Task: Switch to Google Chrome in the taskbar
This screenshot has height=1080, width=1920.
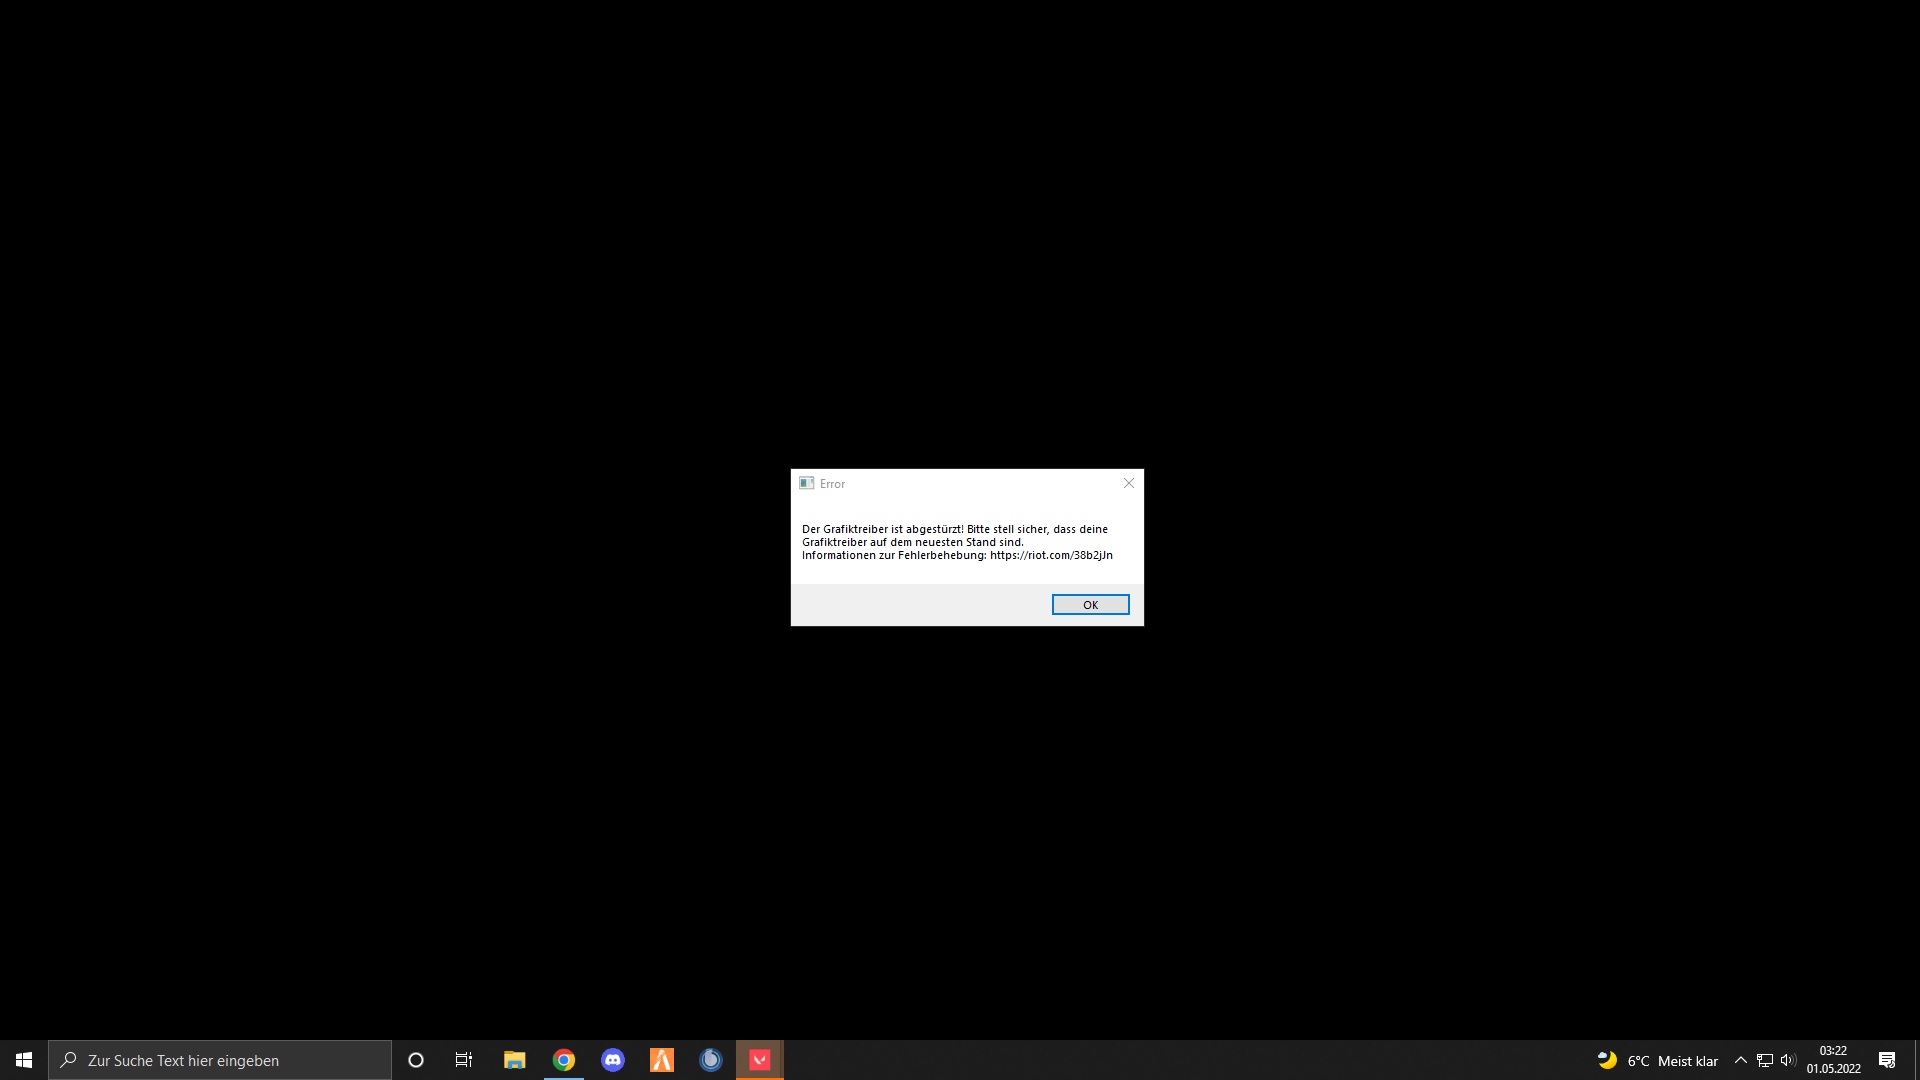Action: [564, 1060]
